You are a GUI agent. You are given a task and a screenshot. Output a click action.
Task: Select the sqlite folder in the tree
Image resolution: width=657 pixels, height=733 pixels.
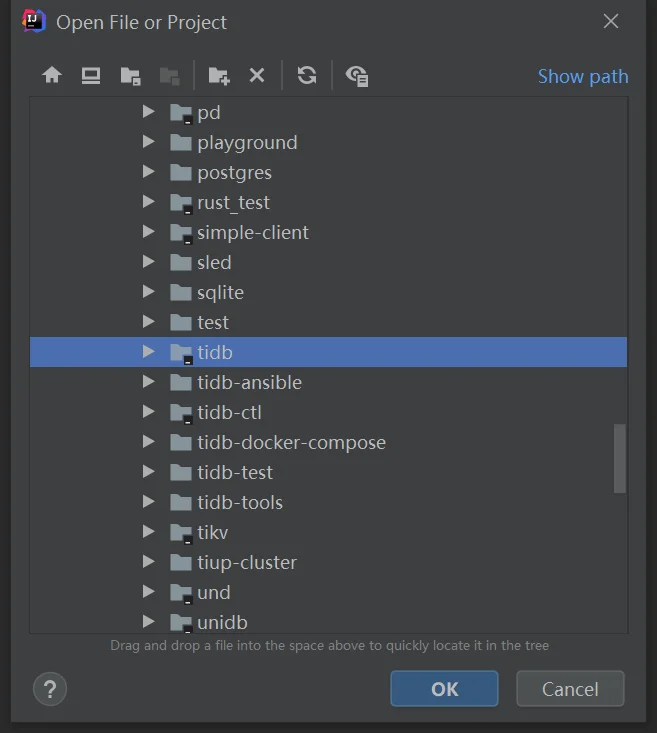coord(220,292)
